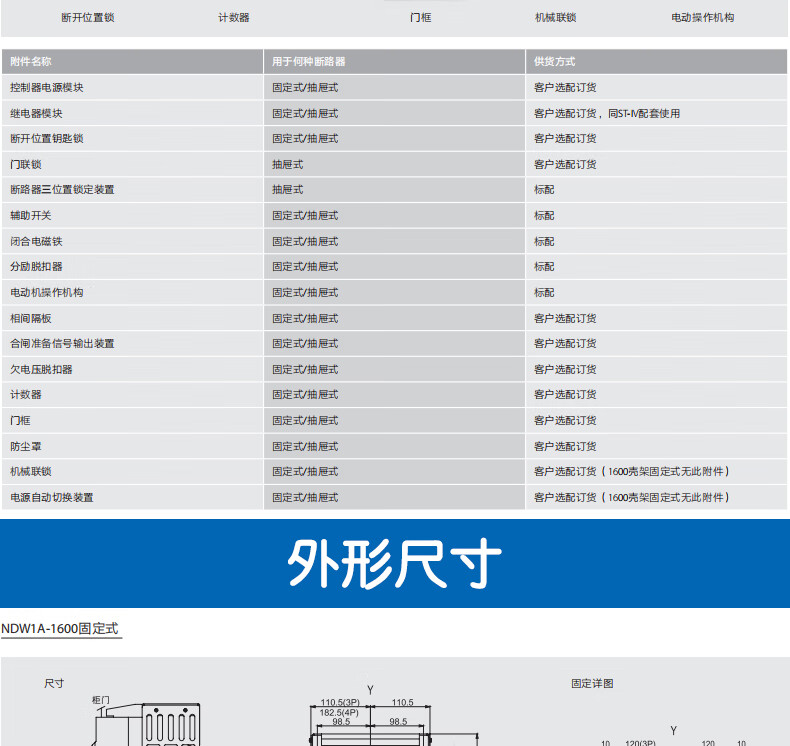Click the 附件名称 column header
The width and height of the screenshot is (790, 746).
(x=31, y=62)
